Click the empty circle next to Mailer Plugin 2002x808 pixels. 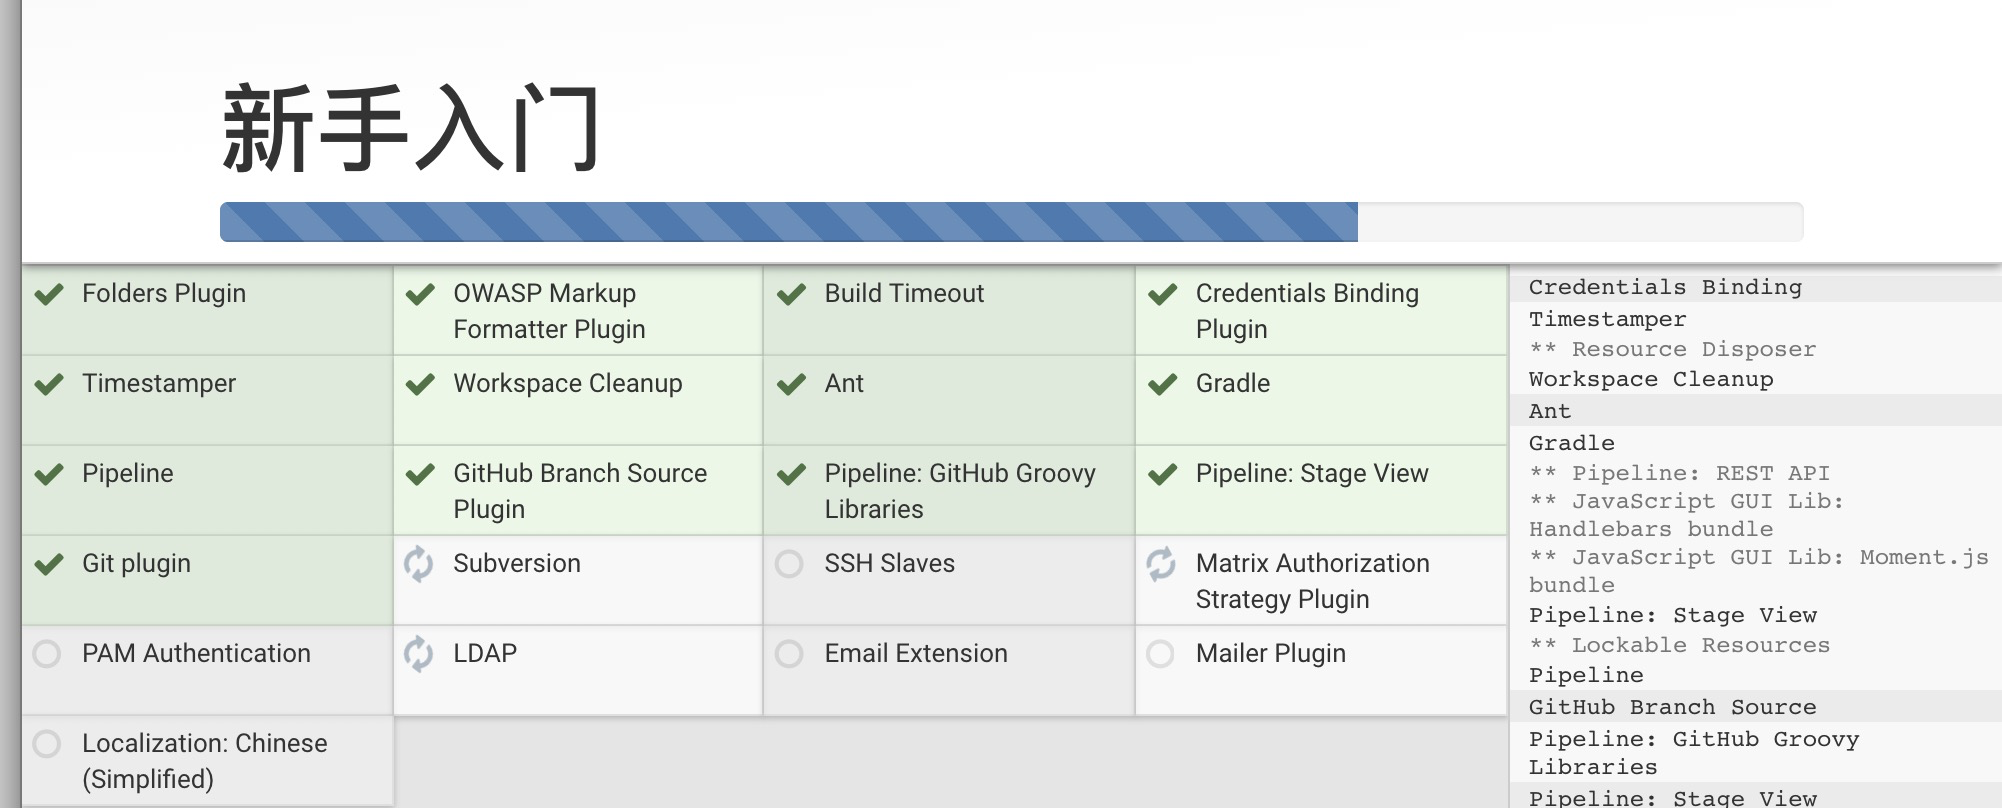click(x=1160, y=654)
